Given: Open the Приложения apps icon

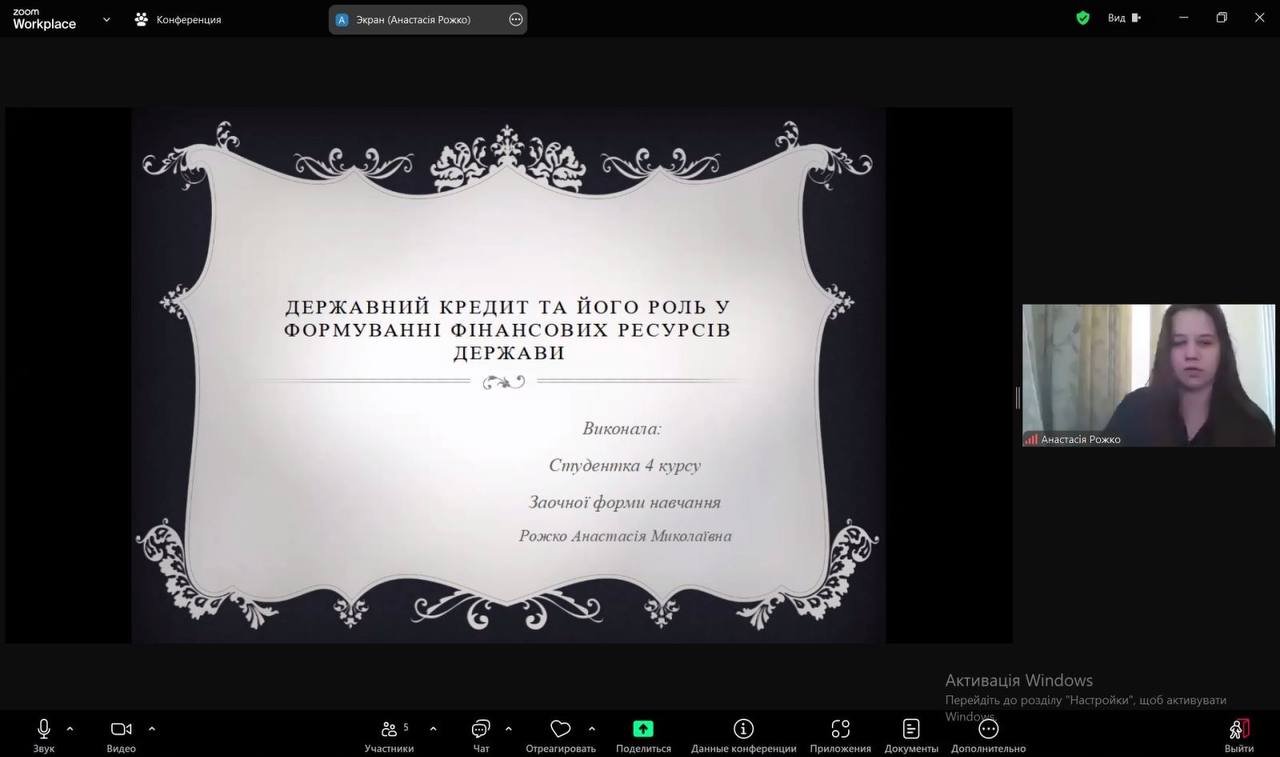Looking at the screenshot, I should [x=840, y=730].
